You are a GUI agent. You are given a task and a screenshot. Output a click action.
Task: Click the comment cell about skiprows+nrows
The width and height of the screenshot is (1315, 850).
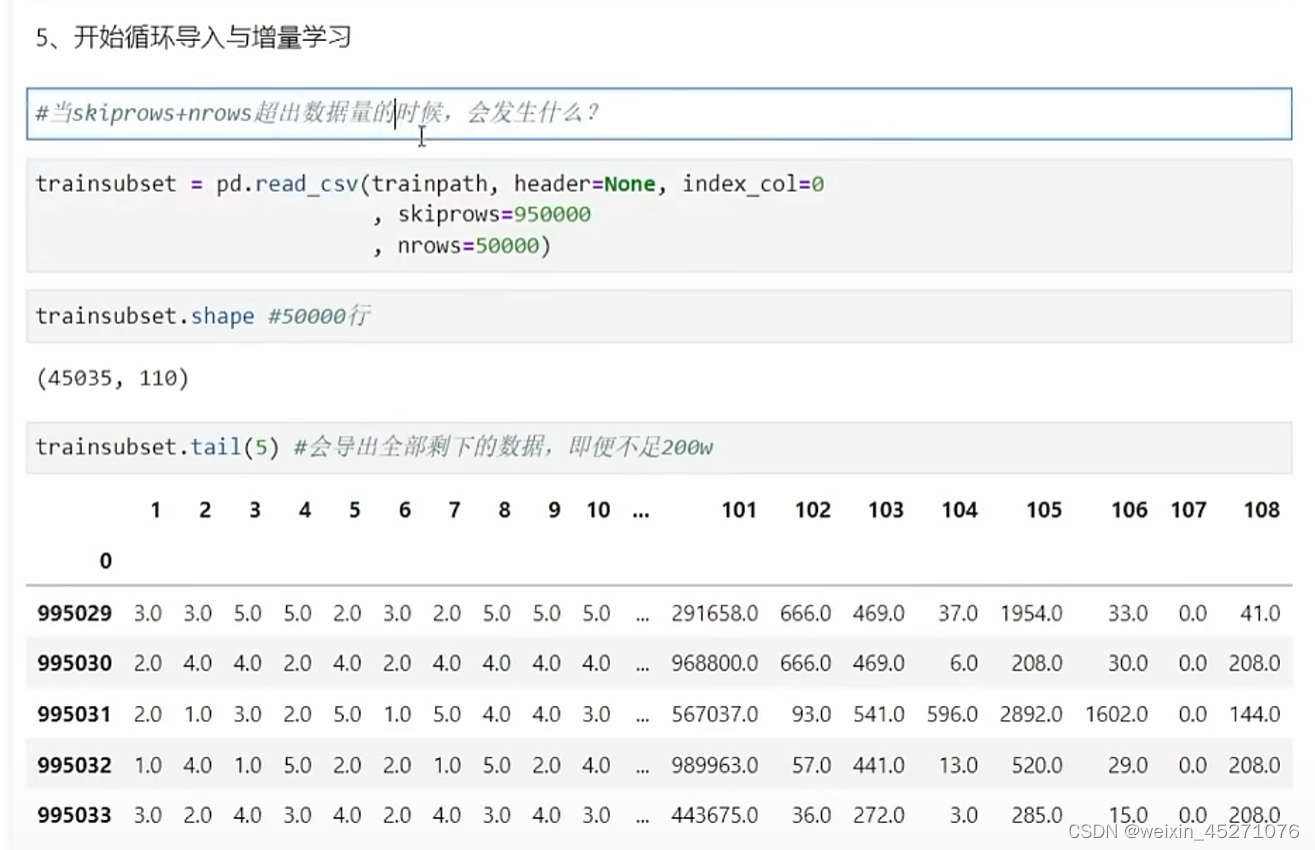tap(659, 113)
